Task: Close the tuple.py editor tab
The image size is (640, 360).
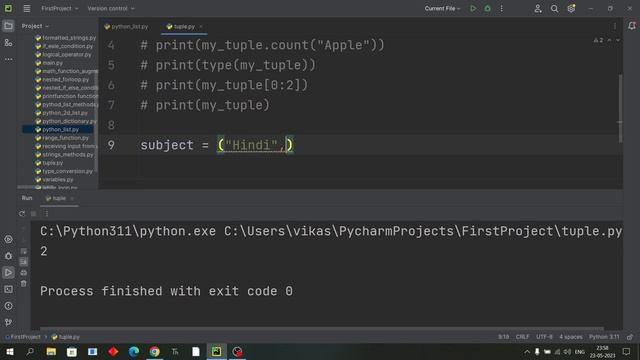Action: [x=201, y=27]
